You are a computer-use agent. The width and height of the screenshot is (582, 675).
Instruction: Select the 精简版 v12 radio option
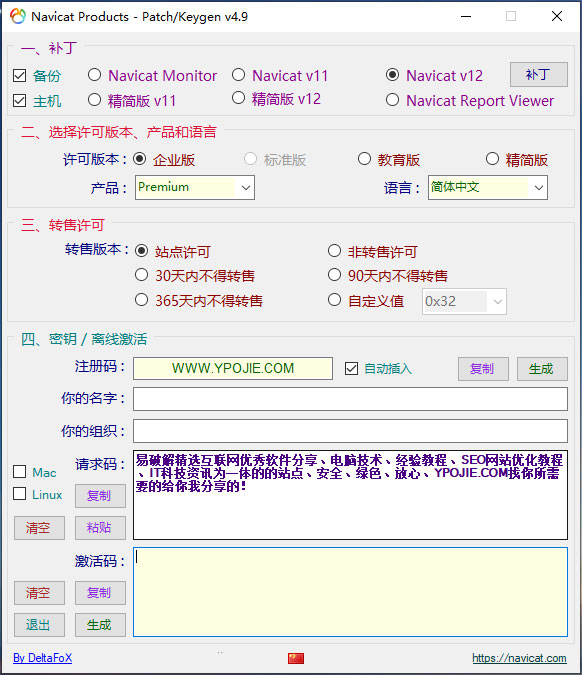tap(238, 98)
